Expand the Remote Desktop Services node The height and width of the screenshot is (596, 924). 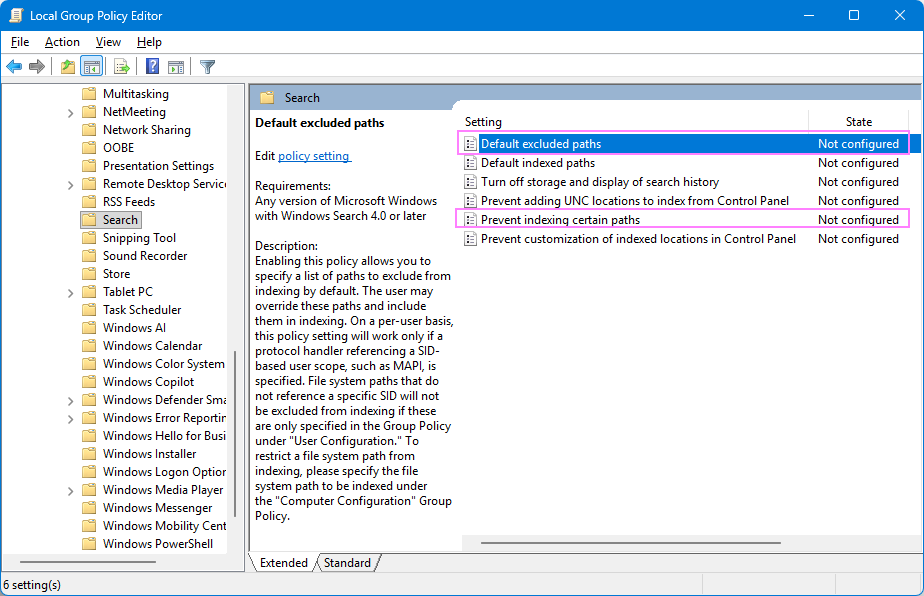click(68, 183)
